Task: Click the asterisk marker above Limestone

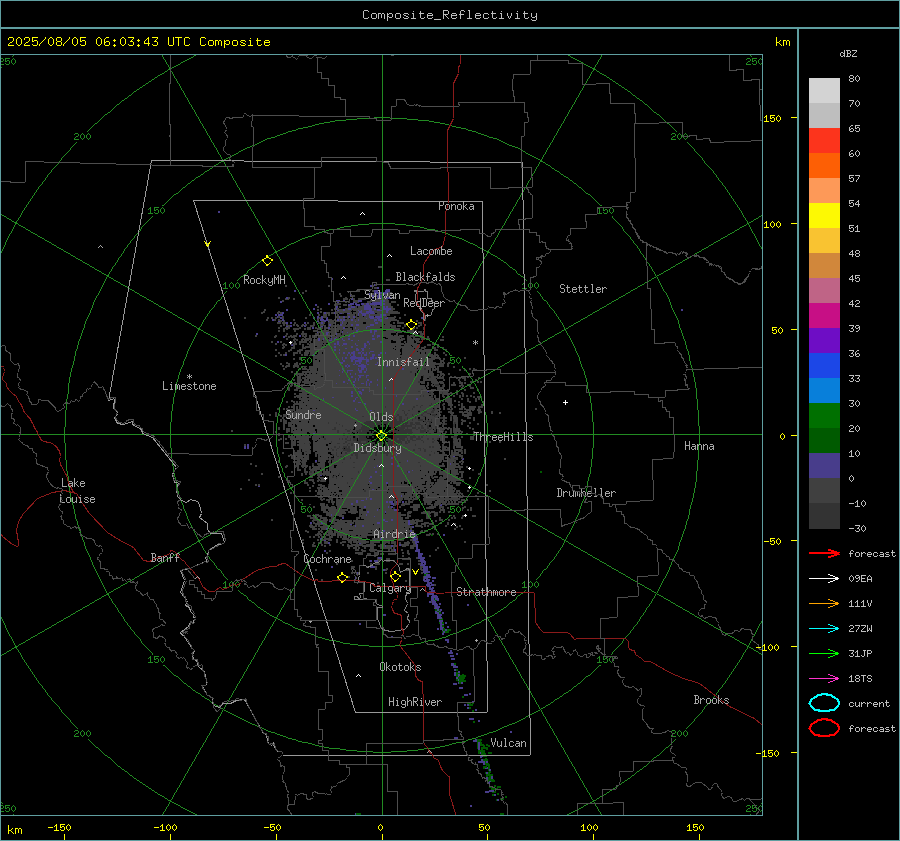Action: click(189, 377)
